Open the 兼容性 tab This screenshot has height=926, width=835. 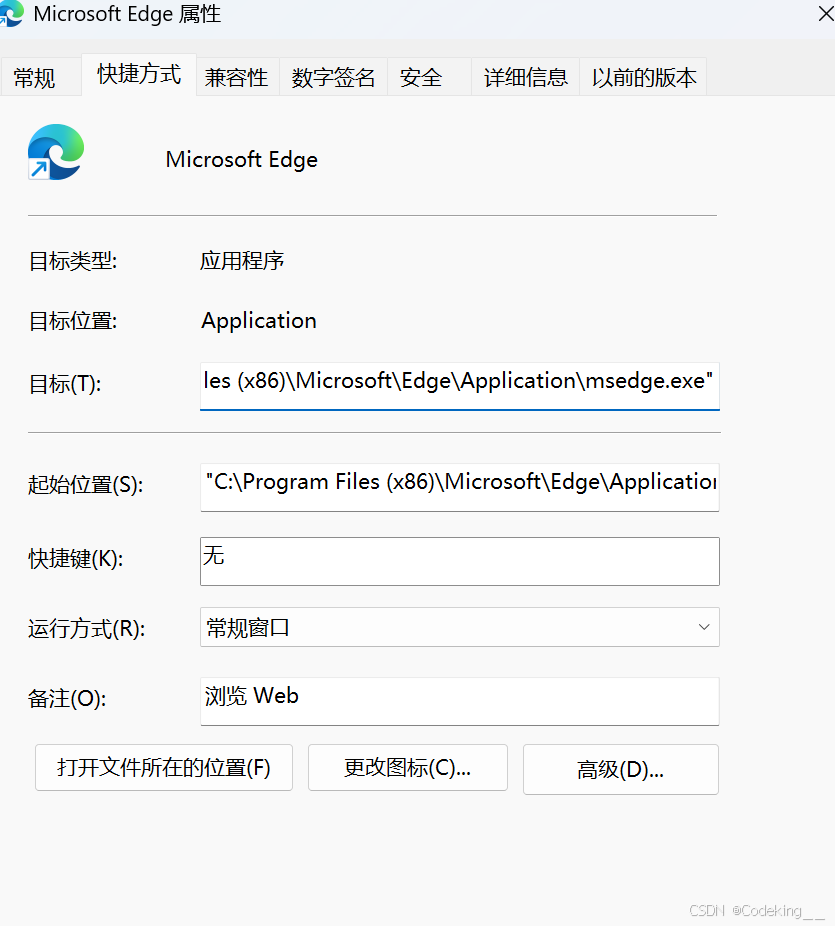236,77
